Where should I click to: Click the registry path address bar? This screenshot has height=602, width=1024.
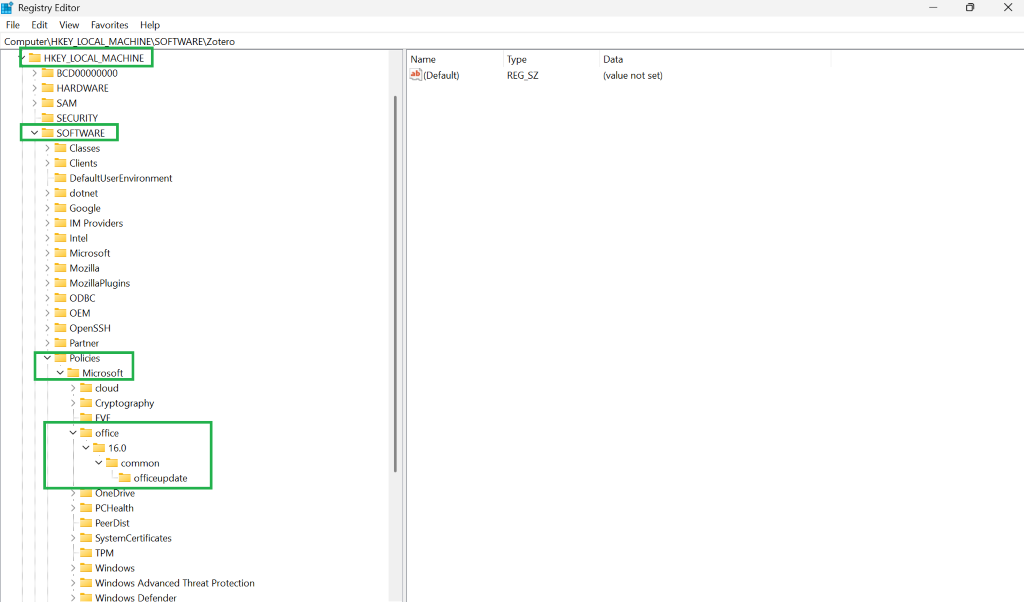tap(512, 41)
